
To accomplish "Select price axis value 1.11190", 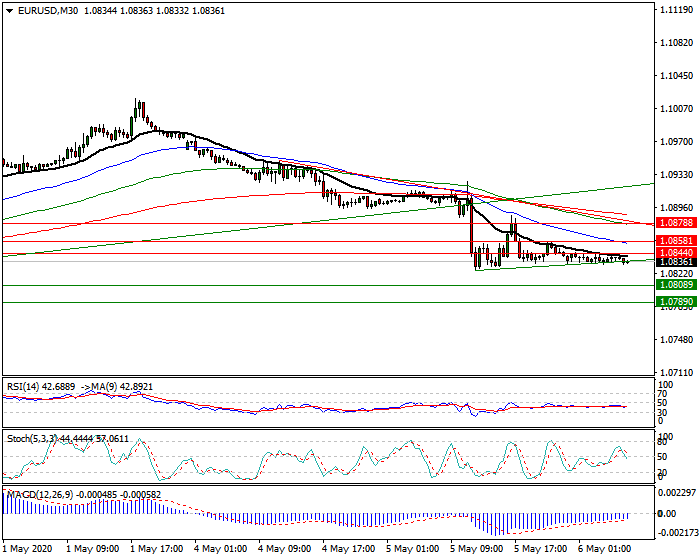I will pyautogui.click(x=677, y=10).
